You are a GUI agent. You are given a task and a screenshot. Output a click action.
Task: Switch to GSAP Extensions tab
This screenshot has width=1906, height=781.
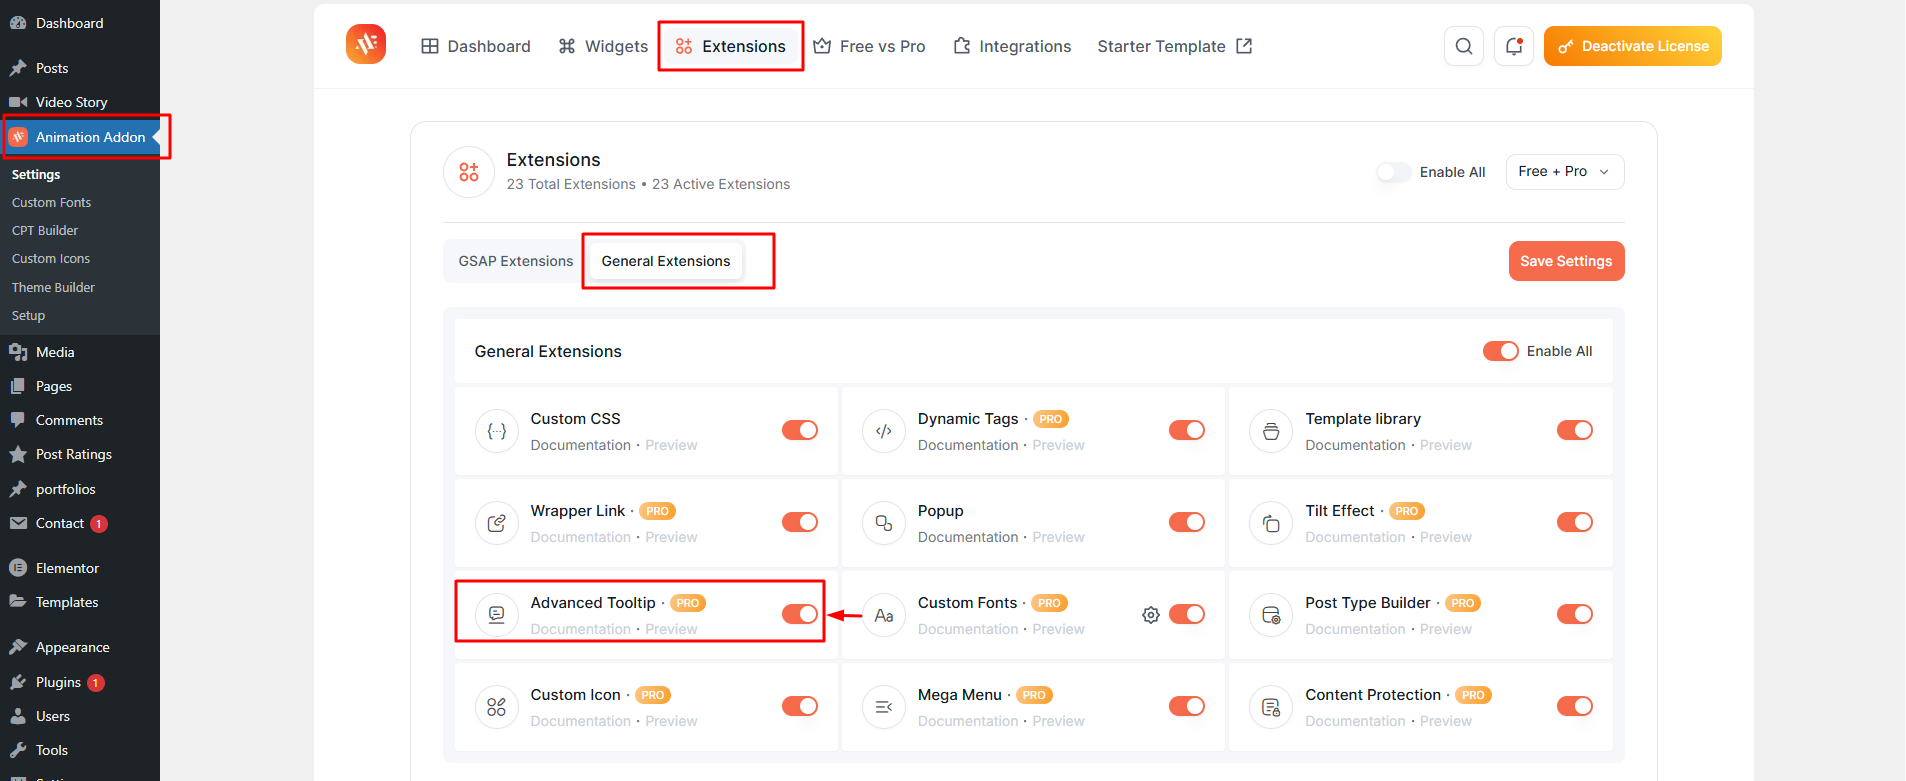[x=516, y=261]
